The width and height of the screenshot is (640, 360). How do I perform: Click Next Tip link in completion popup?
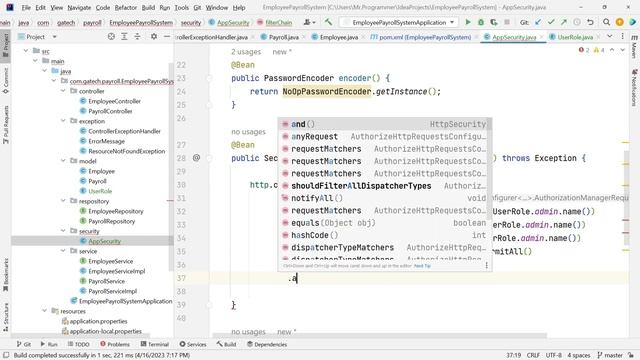tap(422, 266)
